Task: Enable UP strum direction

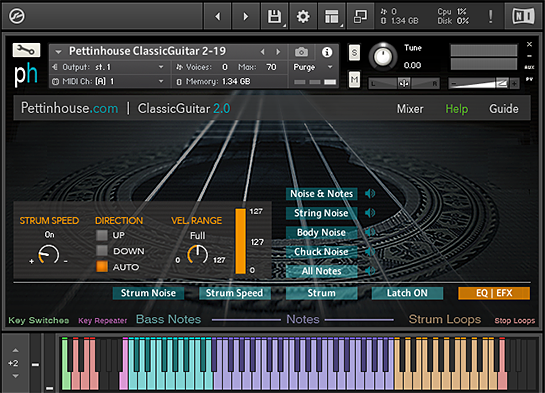Action: (102, 235)
